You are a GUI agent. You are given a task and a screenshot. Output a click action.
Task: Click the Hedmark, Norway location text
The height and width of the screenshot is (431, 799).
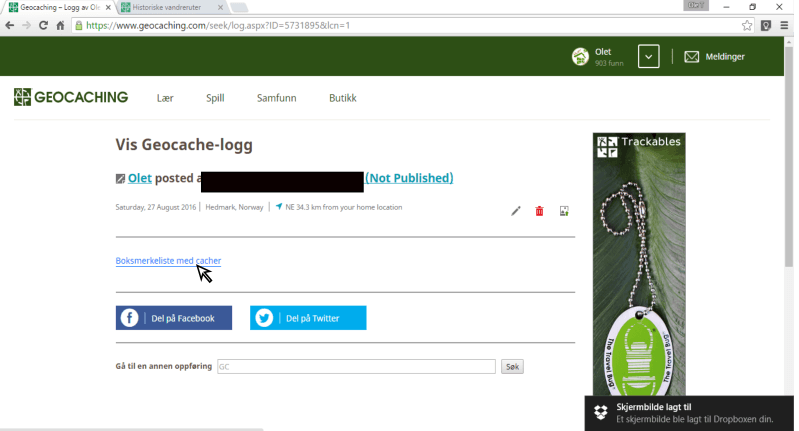tap(234, 207)
